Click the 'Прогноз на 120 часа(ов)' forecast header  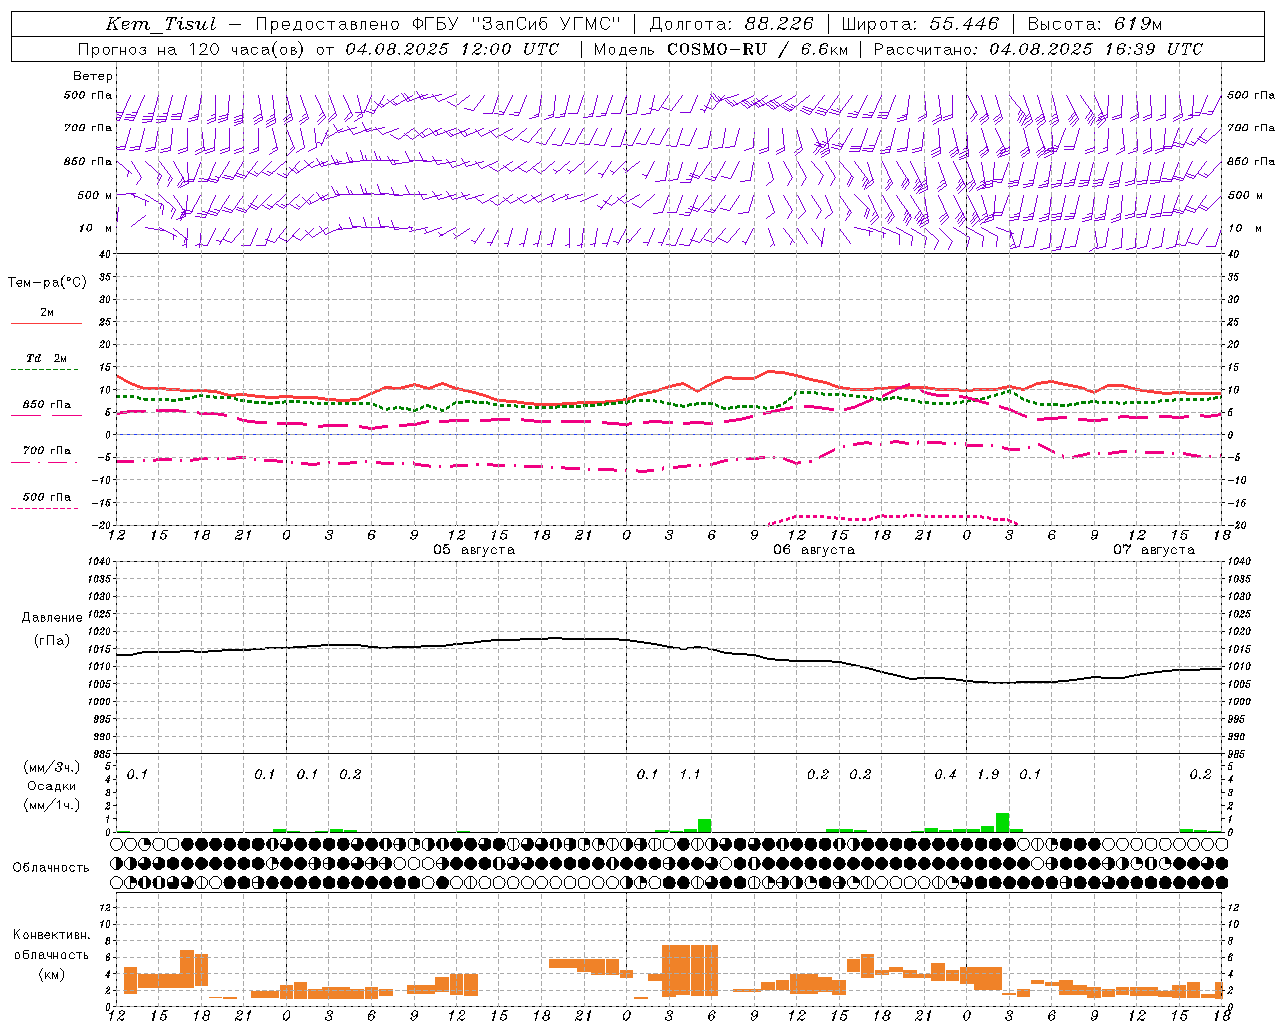point(193,49)
